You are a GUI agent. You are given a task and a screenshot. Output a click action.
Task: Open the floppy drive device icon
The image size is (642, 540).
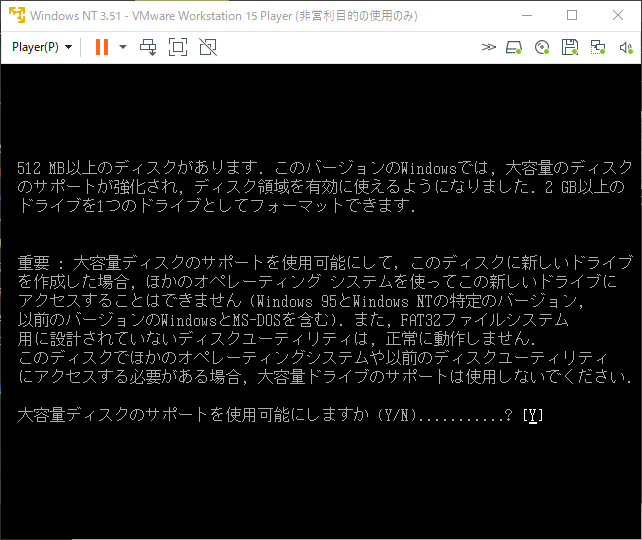point(570,47)
